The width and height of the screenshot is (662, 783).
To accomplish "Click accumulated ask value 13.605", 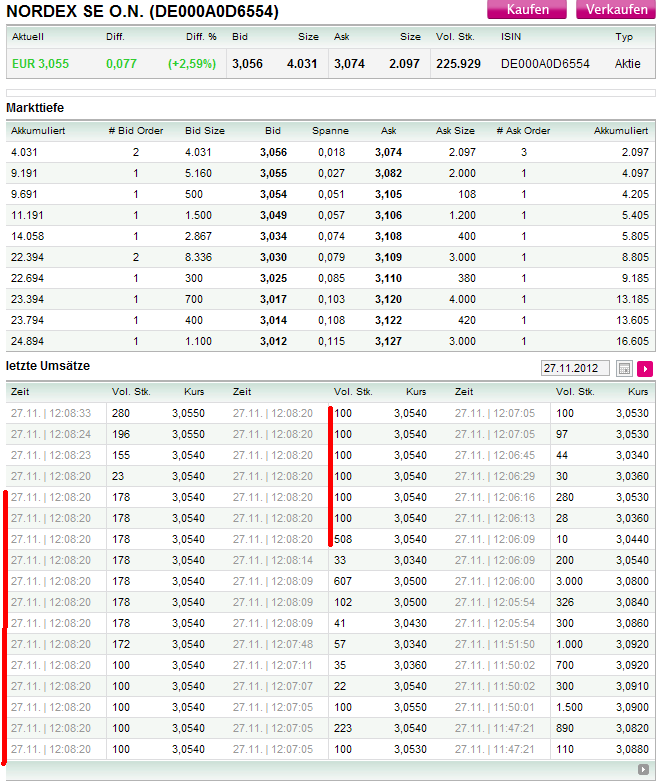I will (x=633, y=320).
